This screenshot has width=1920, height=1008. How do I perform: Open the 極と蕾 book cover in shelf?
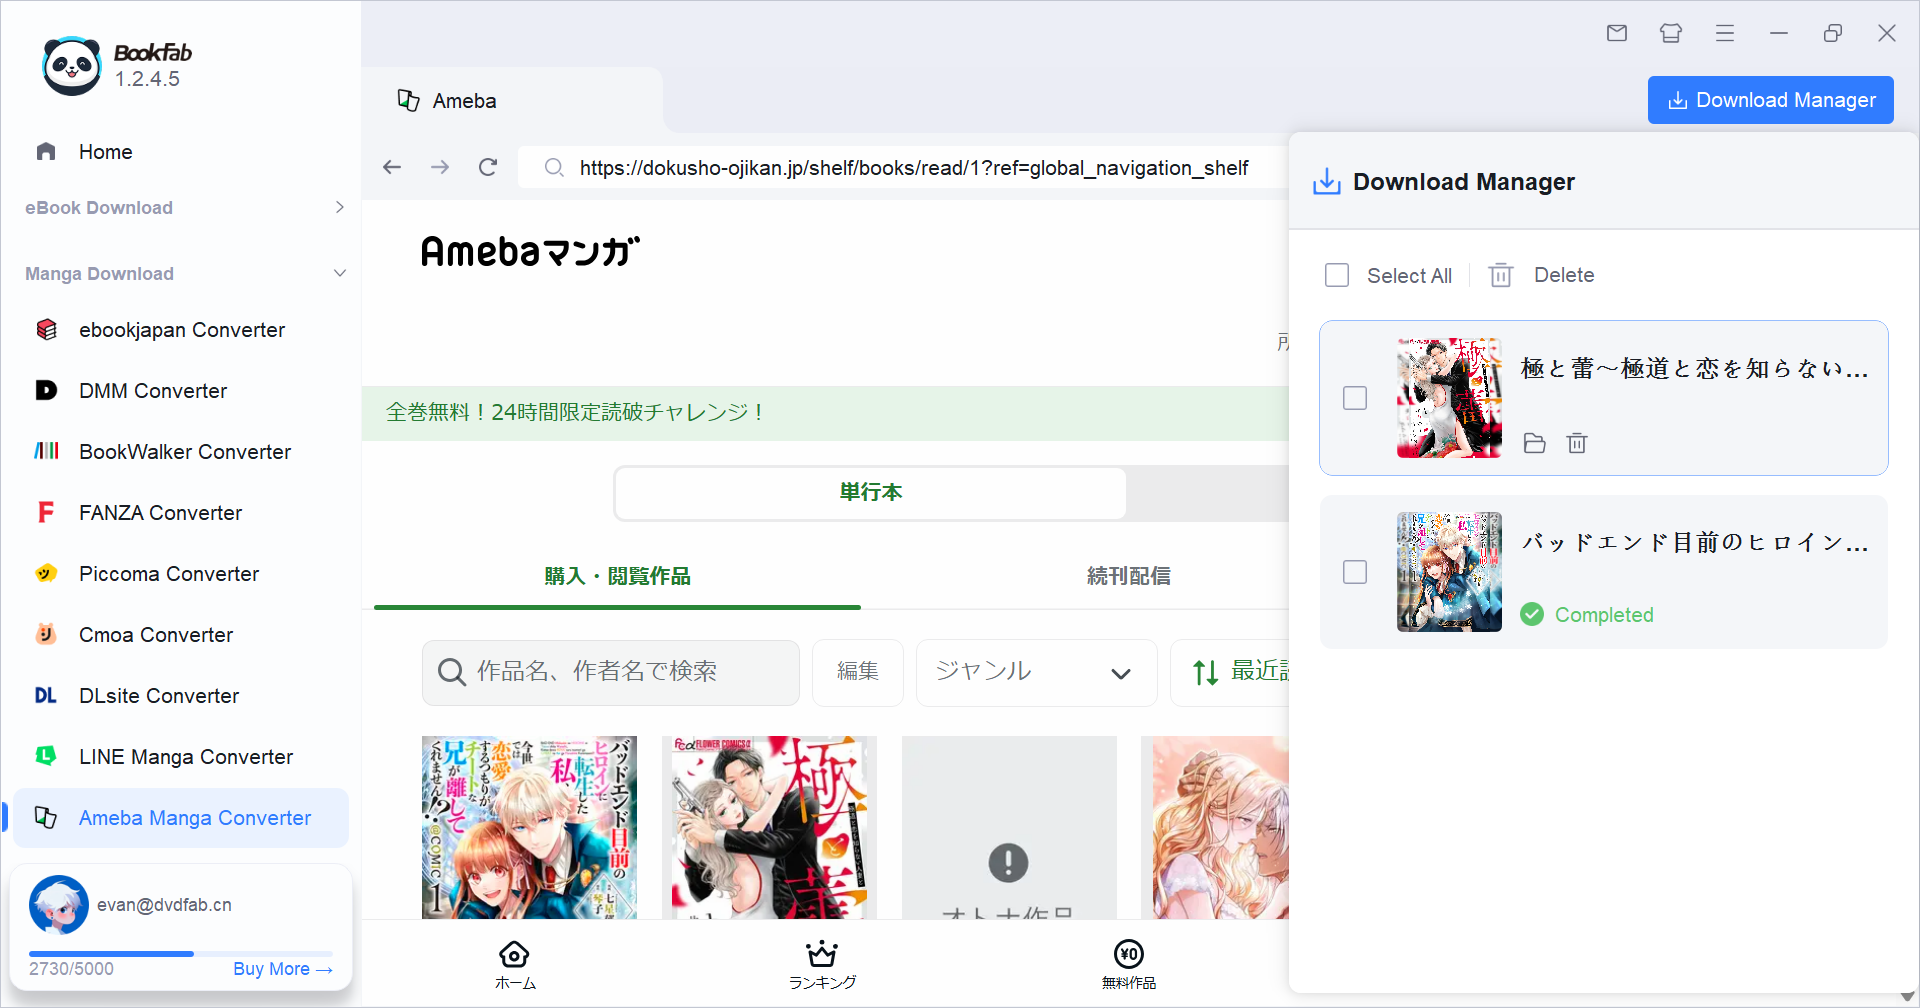pyautogui.click(x=769, y=828)
